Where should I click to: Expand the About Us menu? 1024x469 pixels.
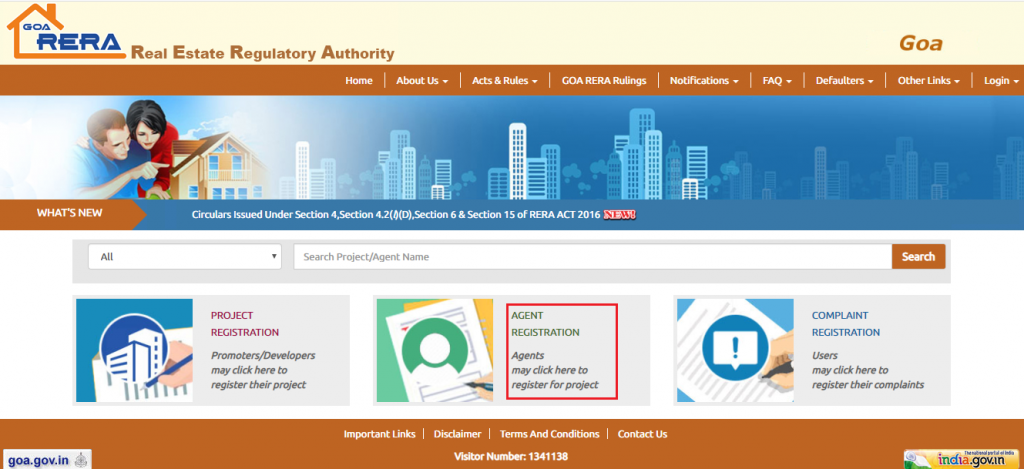[x=422, y=80]
